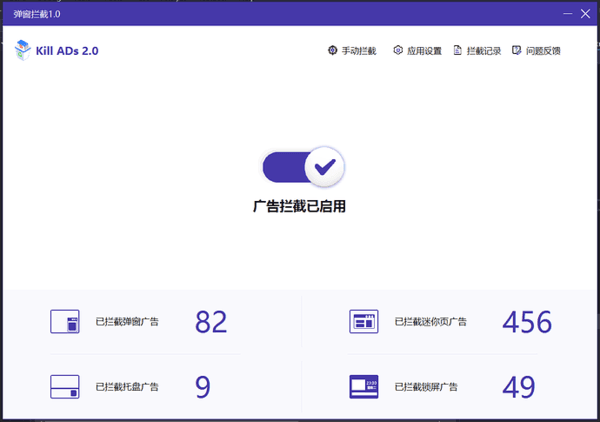This screenshot has width=600, height=422.
Task: Click the document icon for 拦截记录
Action: coord(458,51)
